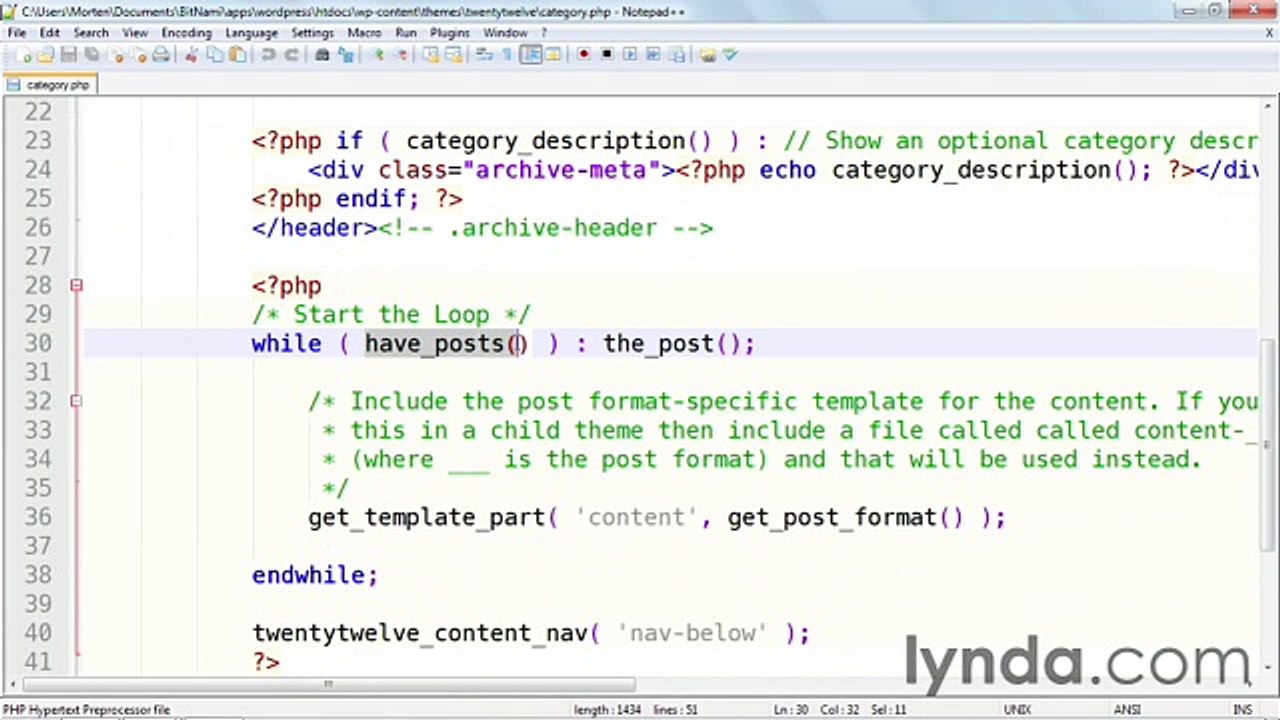Image resolution: width=1280 pixels, height=720 pixels.
Task: Open the Encoding menu
Action: pyautogui.click(x=186, y=33)
